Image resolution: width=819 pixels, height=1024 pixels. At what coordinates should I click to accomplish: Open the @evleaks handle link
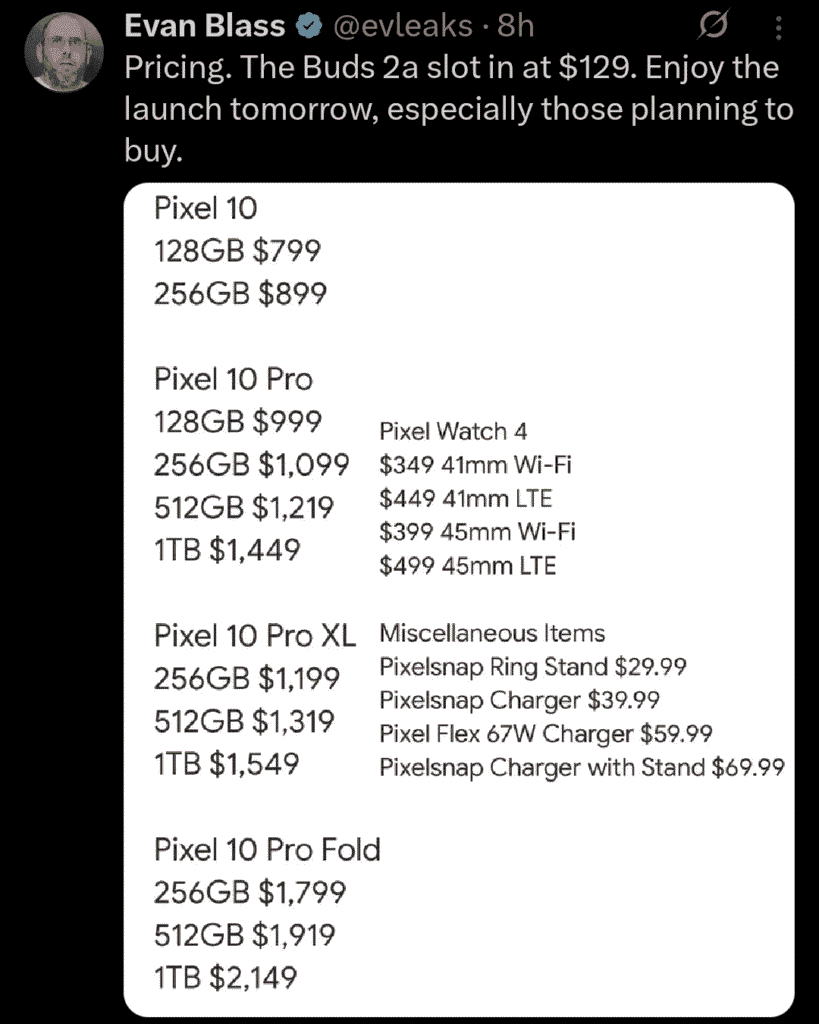point(403,26)
